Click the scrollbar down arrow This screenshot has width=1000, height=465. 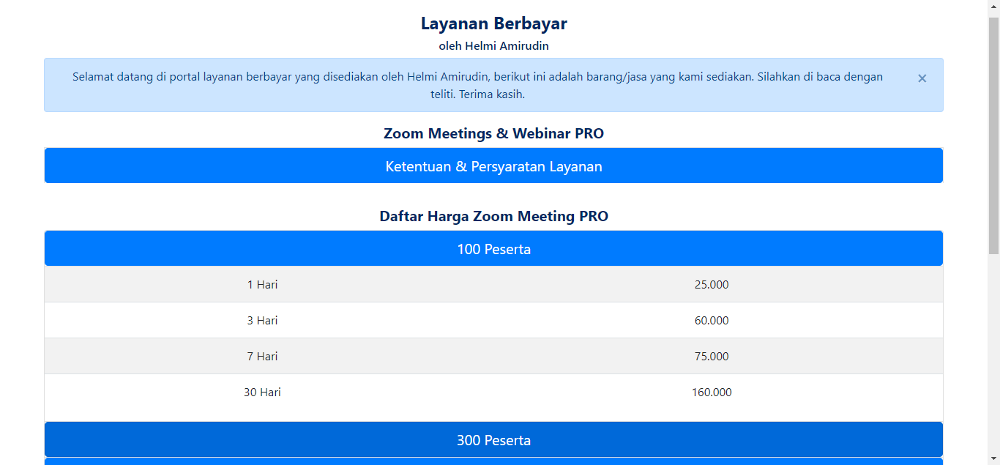(994, 458)
